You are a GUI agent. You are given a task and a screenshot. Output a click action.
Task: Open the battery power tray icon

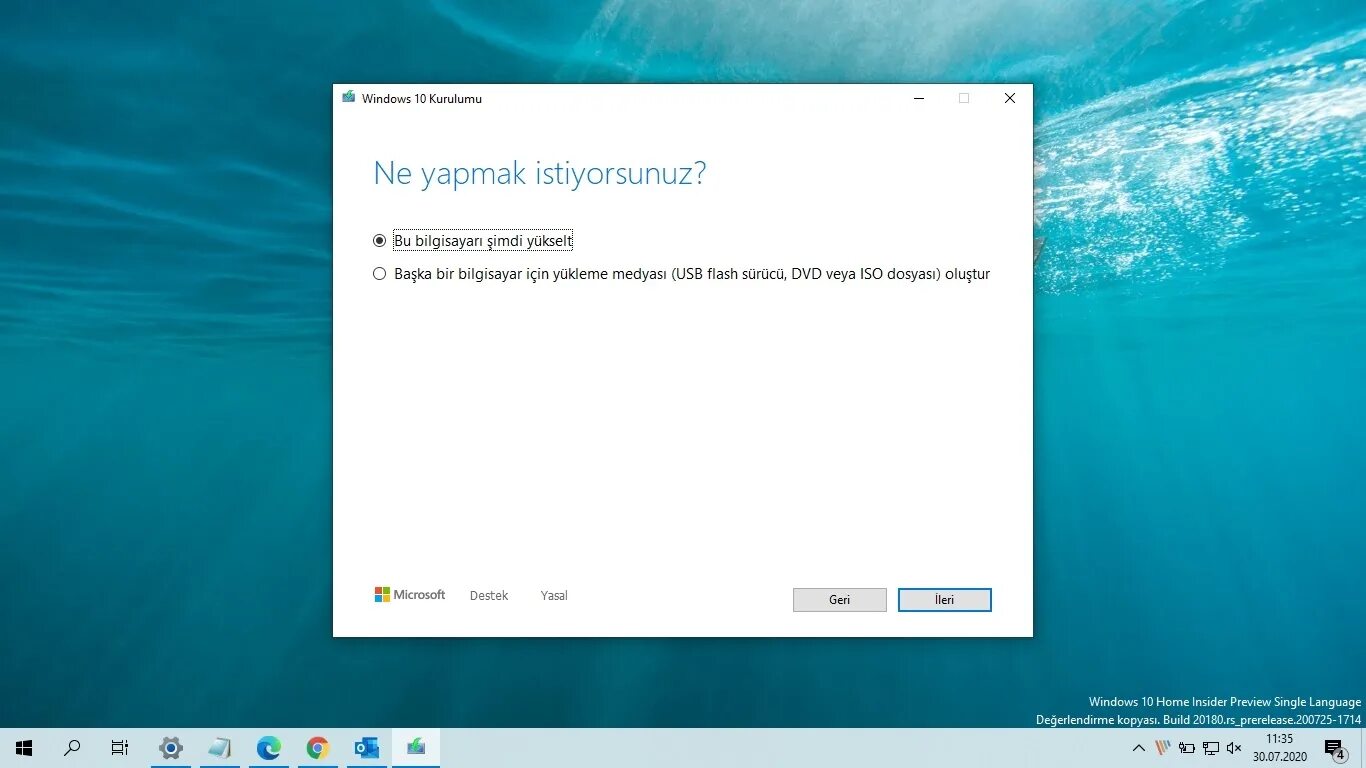1187,748
